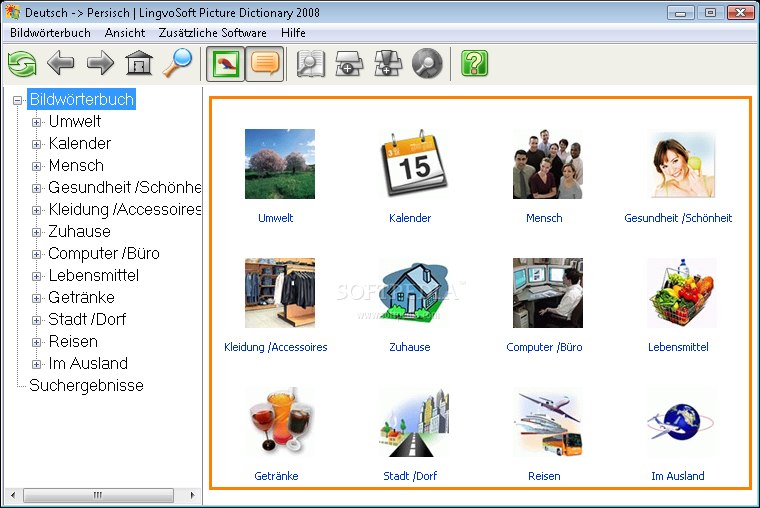Screen dimensions: 760x508
Task: Open the Lebensmittel link
Action: coord(678,347)
